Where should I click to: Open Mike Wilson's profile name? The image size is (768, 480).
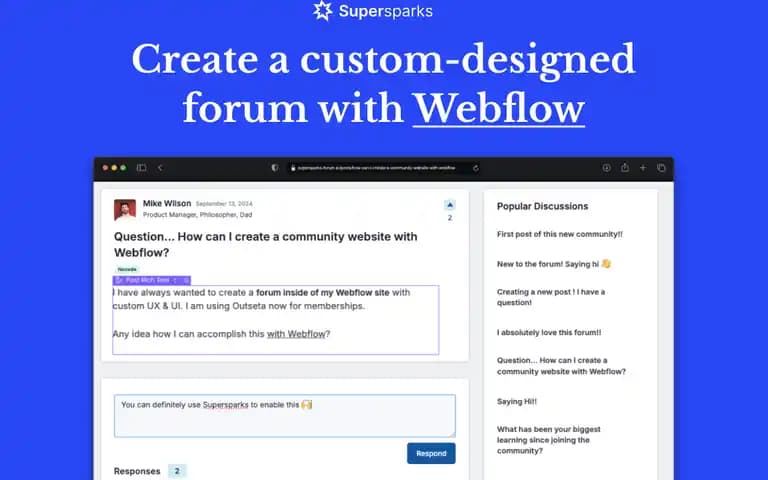(x=167, y=203)
